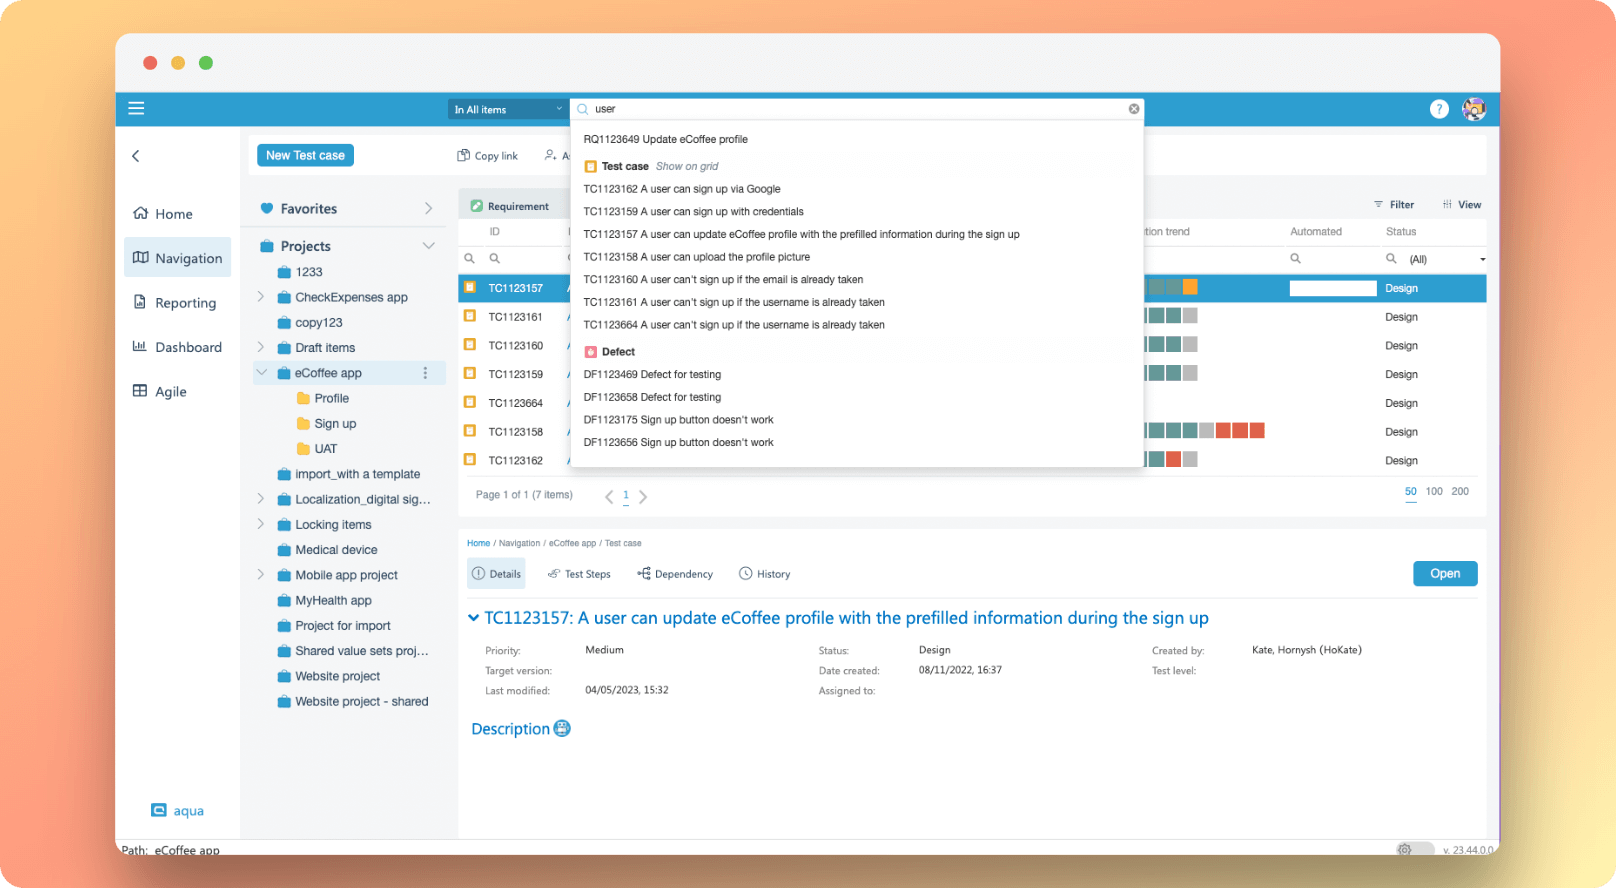The height and width of the screenshot is (888, 1616).
Task: Select row checkbox for TC1123158
Action: click(470, 431)
